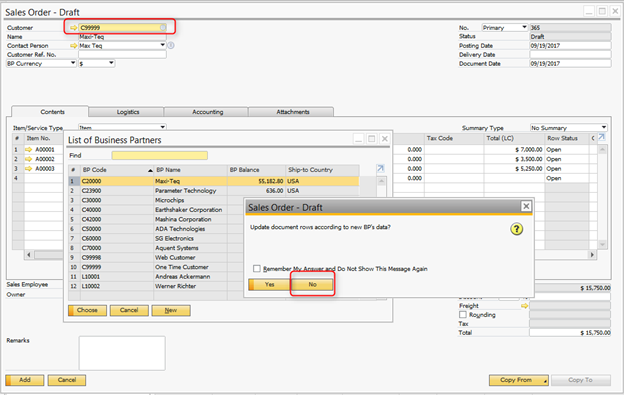Open the Contact Person dropdown
The image size is (624, 395).
(x=162, y=45)
